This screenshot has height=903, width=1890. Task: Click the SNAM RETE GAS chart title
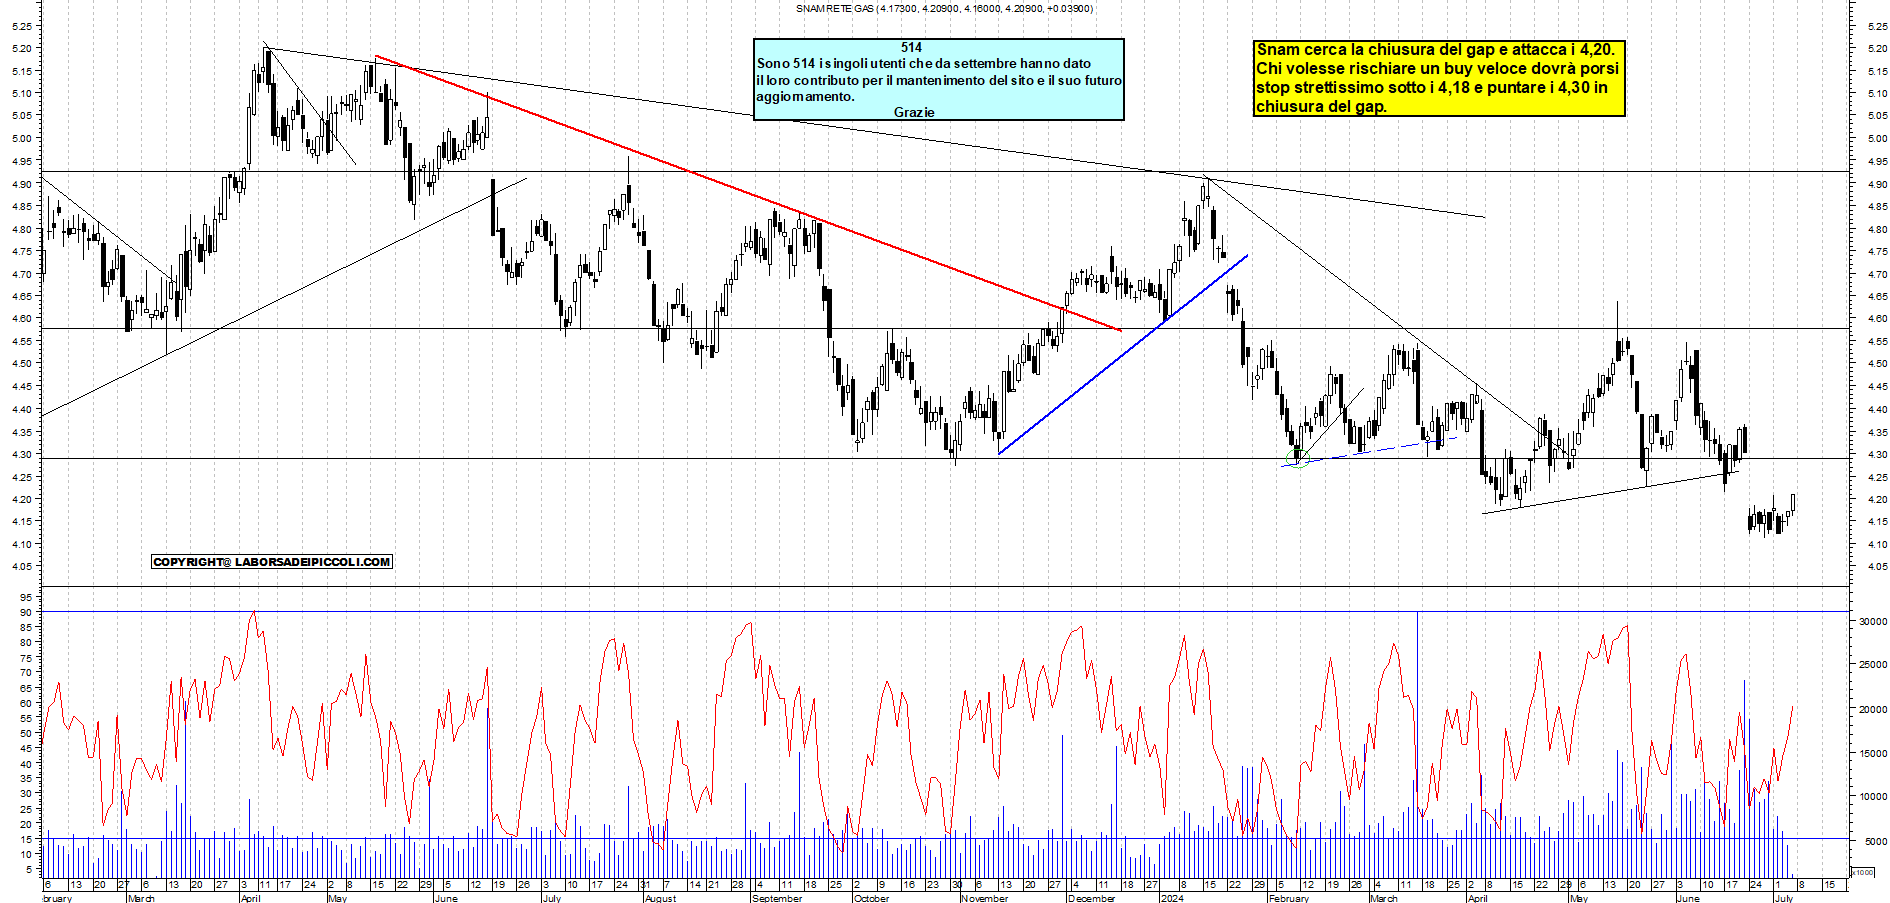pyautogui.click(x=944, y=8)
